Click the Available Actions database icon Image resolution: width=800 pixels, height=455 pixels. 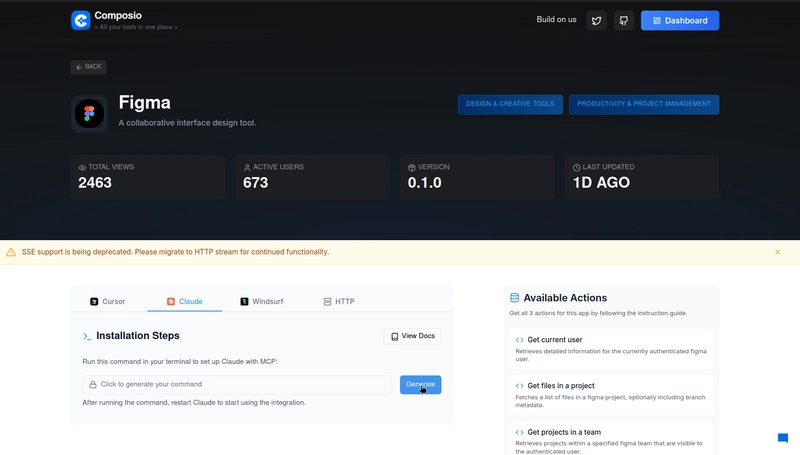(x=514, y=298)
